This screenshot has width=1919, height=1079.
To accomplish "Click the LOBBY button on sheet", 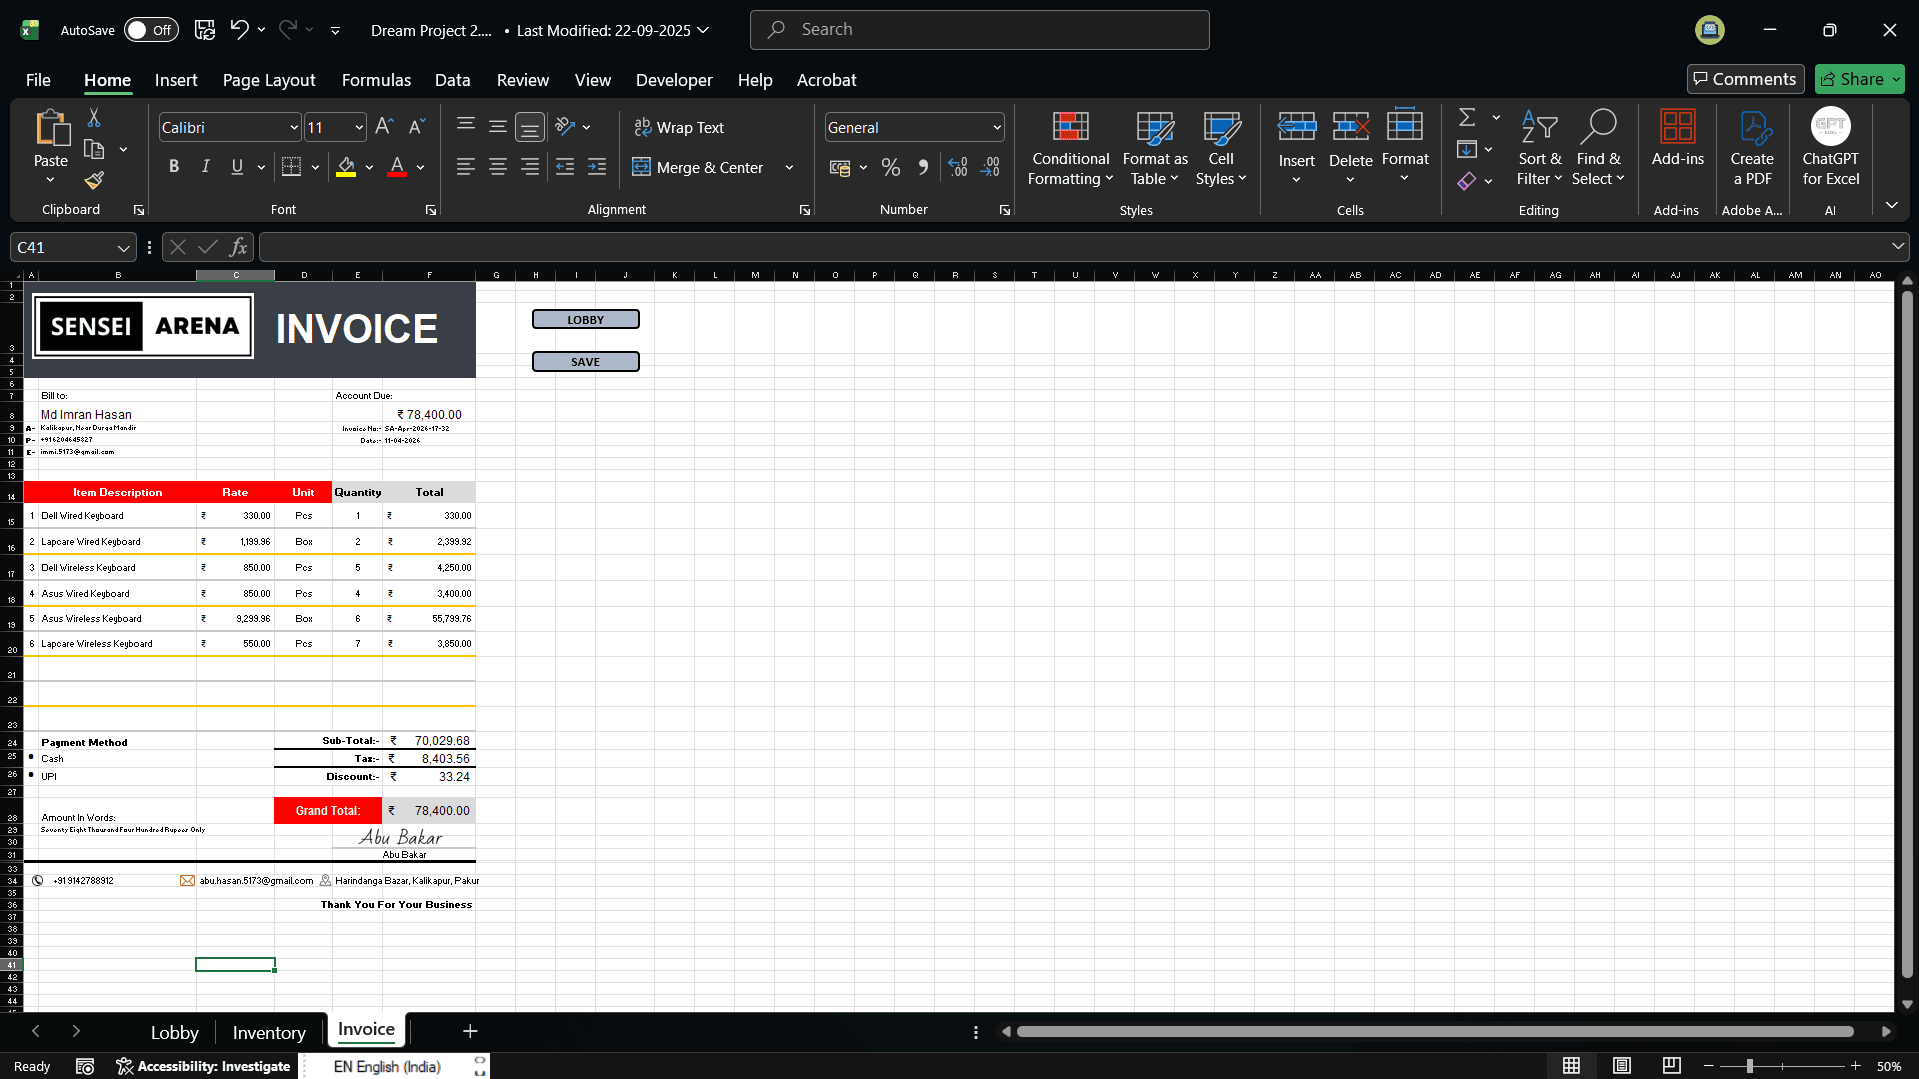I will tap(586, 320).
